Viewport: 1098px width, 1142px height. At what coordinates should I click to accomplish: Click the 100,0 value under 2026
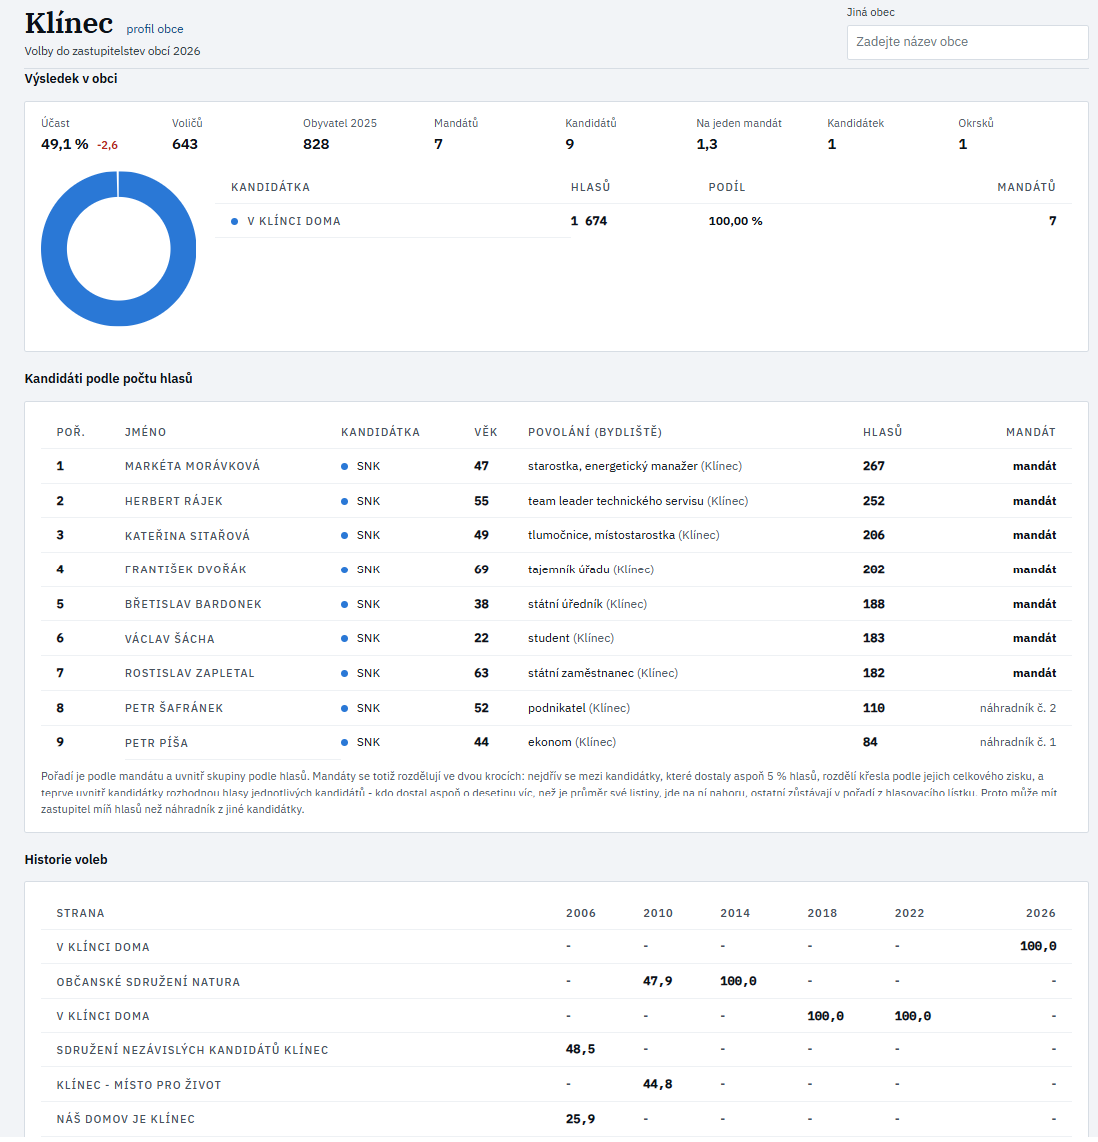[1038, 947]
